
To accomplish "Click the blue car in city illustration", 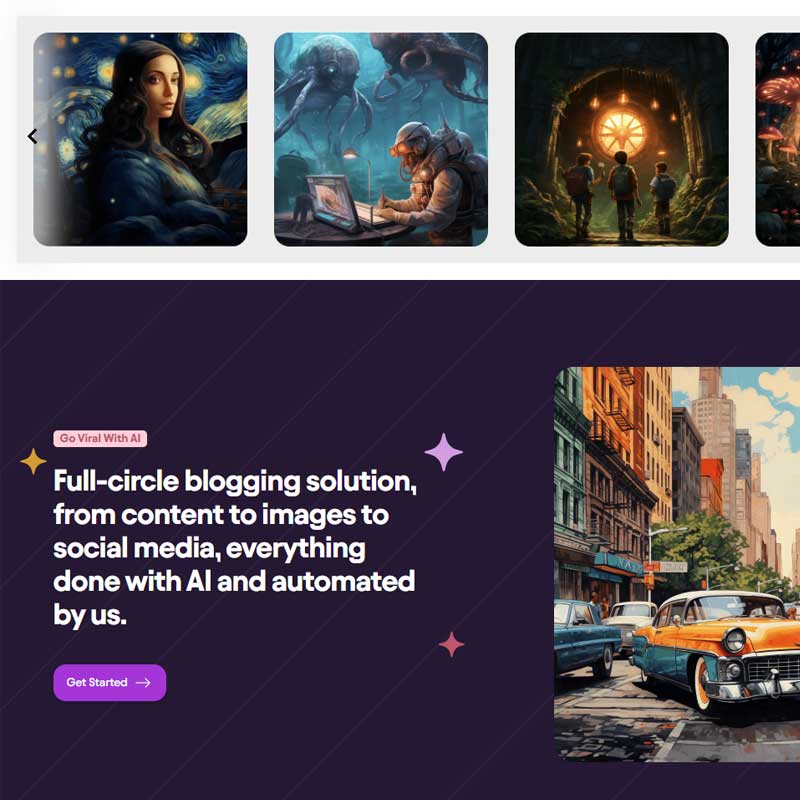I will click(586, 637).
